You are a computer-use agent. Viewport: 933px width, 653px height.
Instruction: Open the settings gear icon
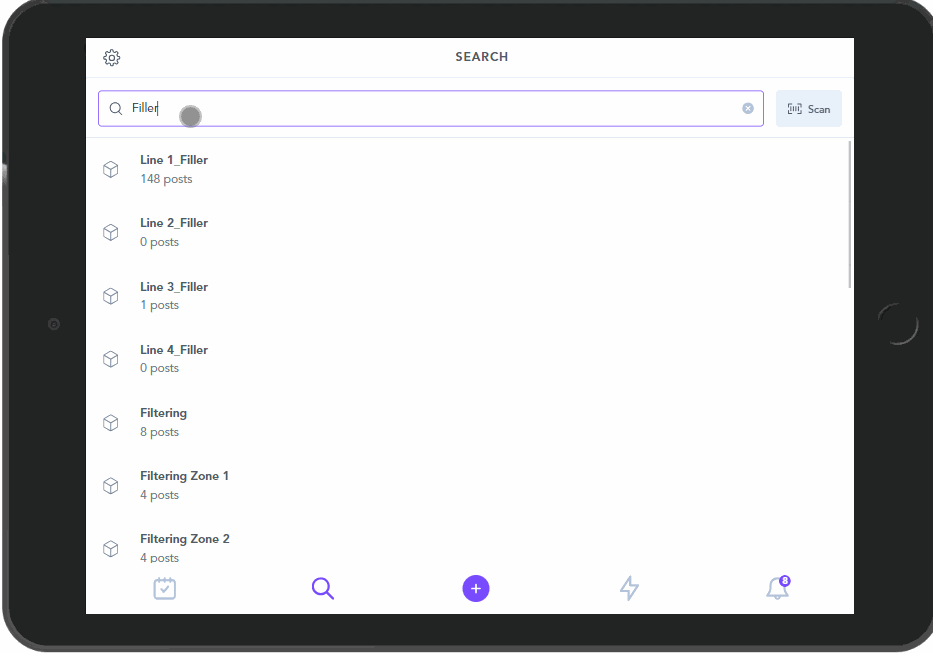tap(112, 58)
